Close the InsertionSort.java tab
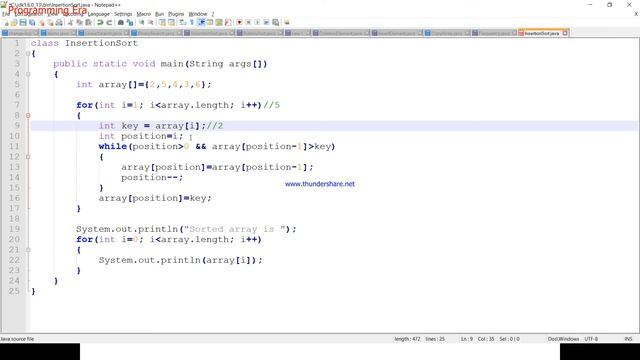 (565, 33)
